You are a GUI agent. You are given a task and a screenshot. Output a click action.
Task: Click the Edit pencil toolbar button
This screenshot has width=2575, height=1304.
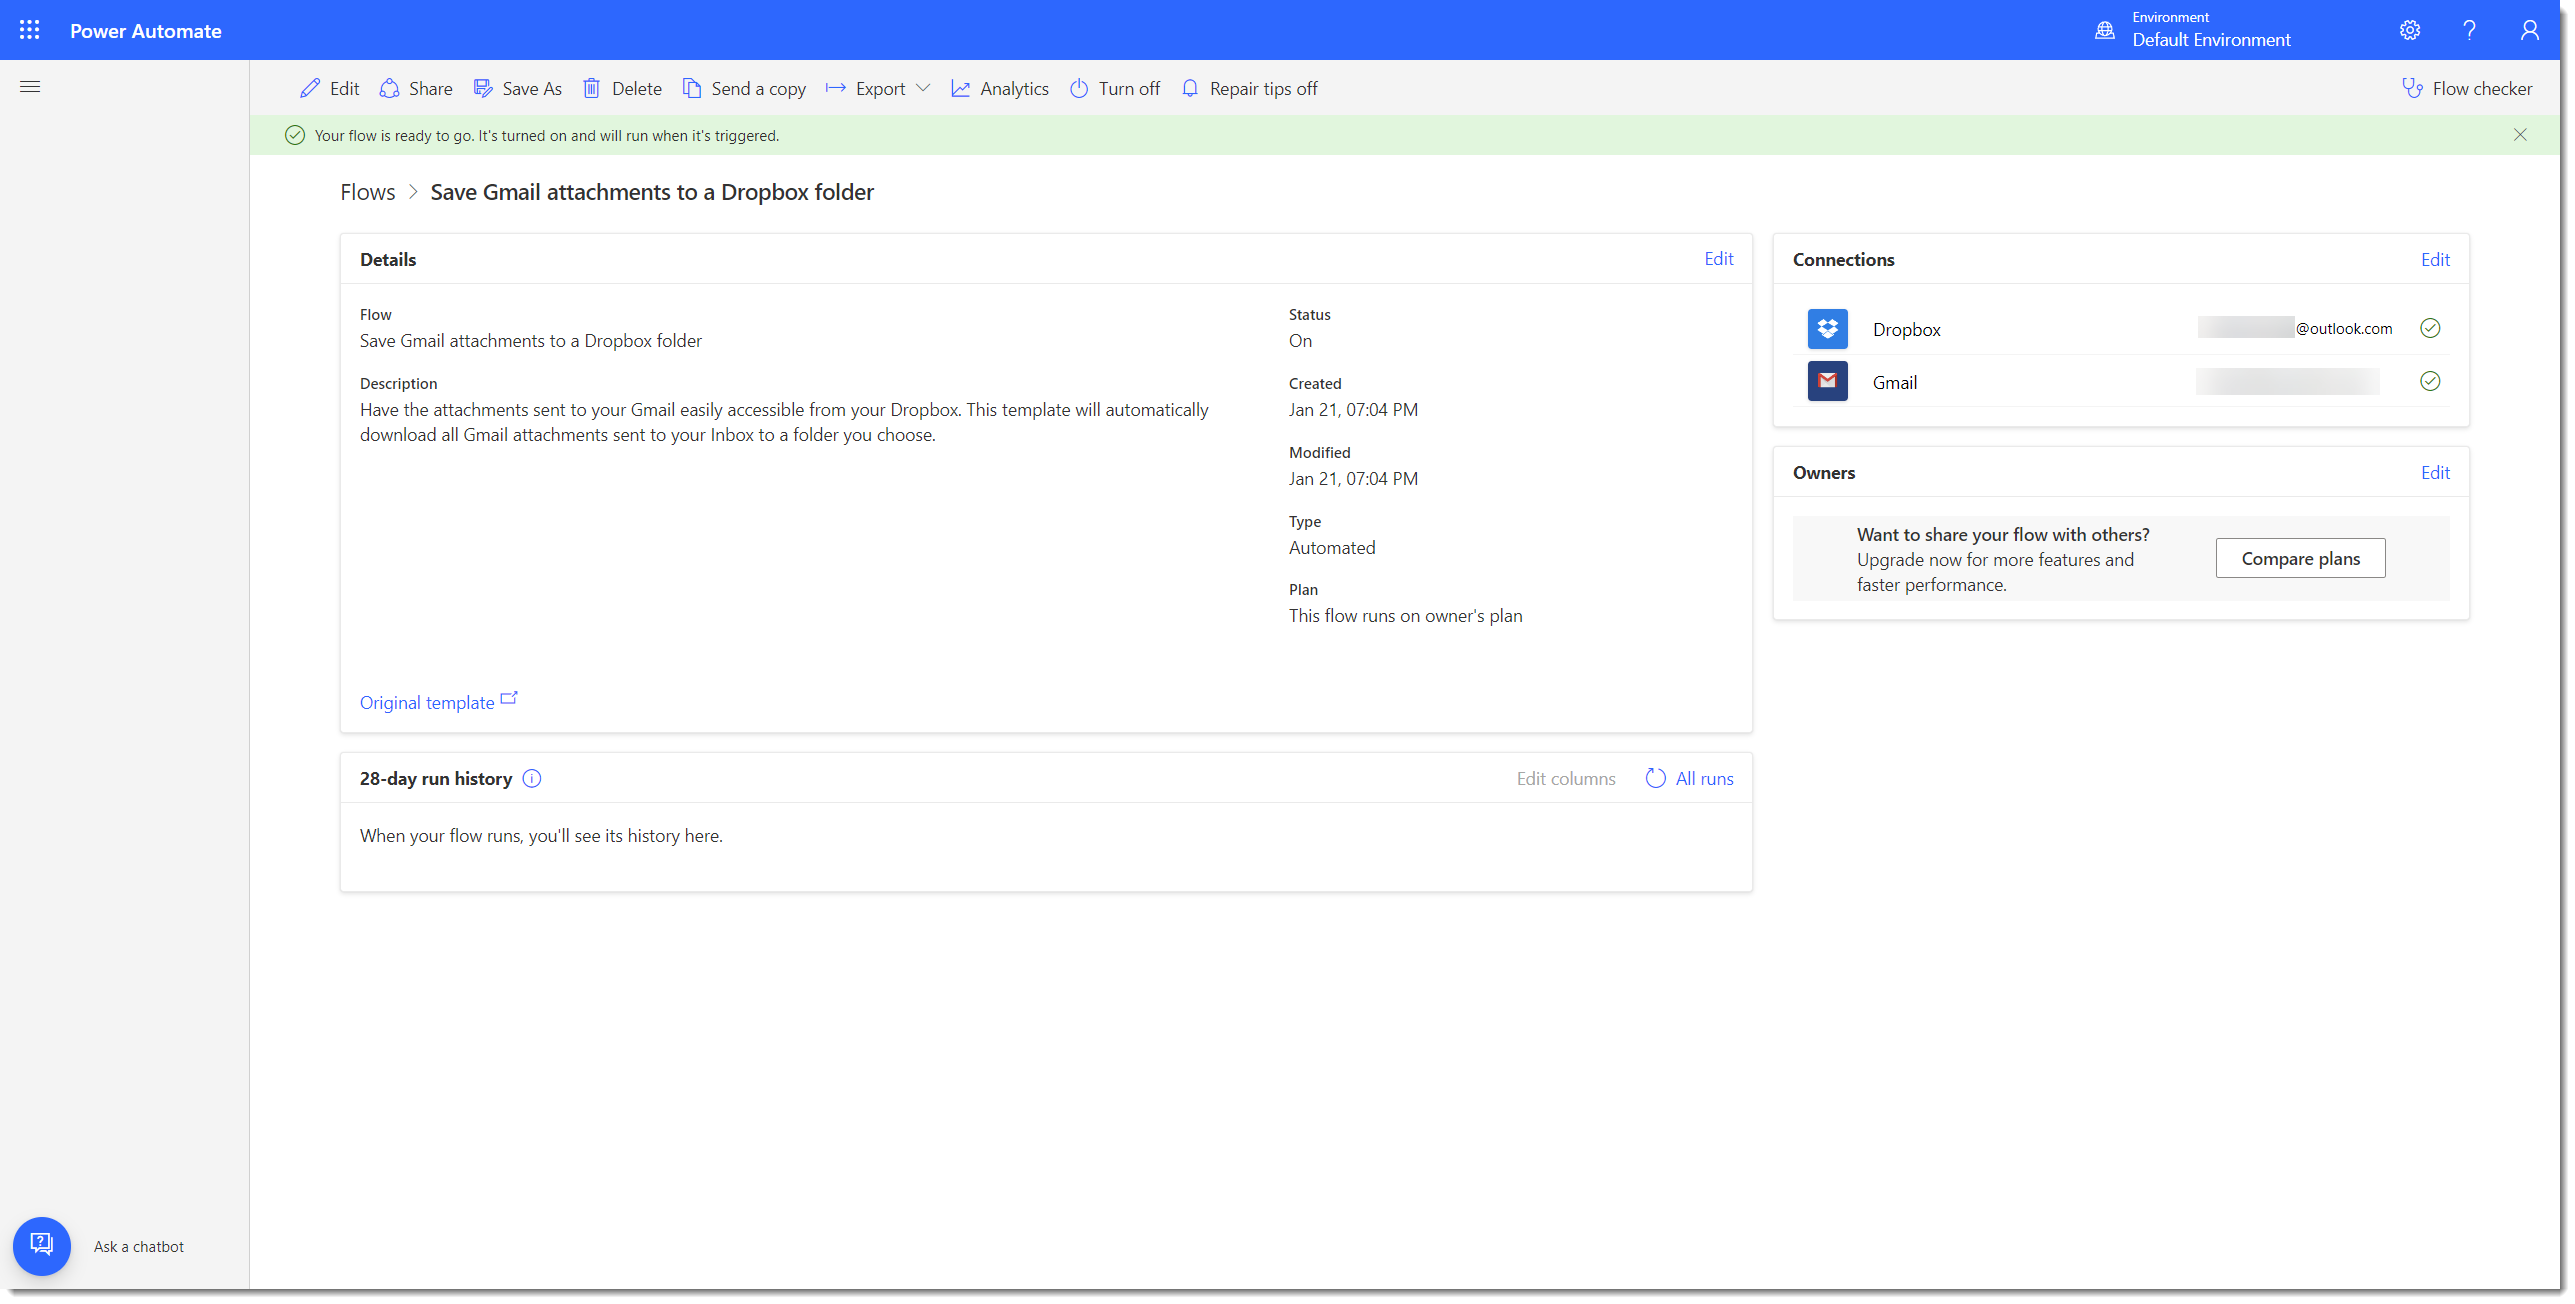(x=329, y=88)
